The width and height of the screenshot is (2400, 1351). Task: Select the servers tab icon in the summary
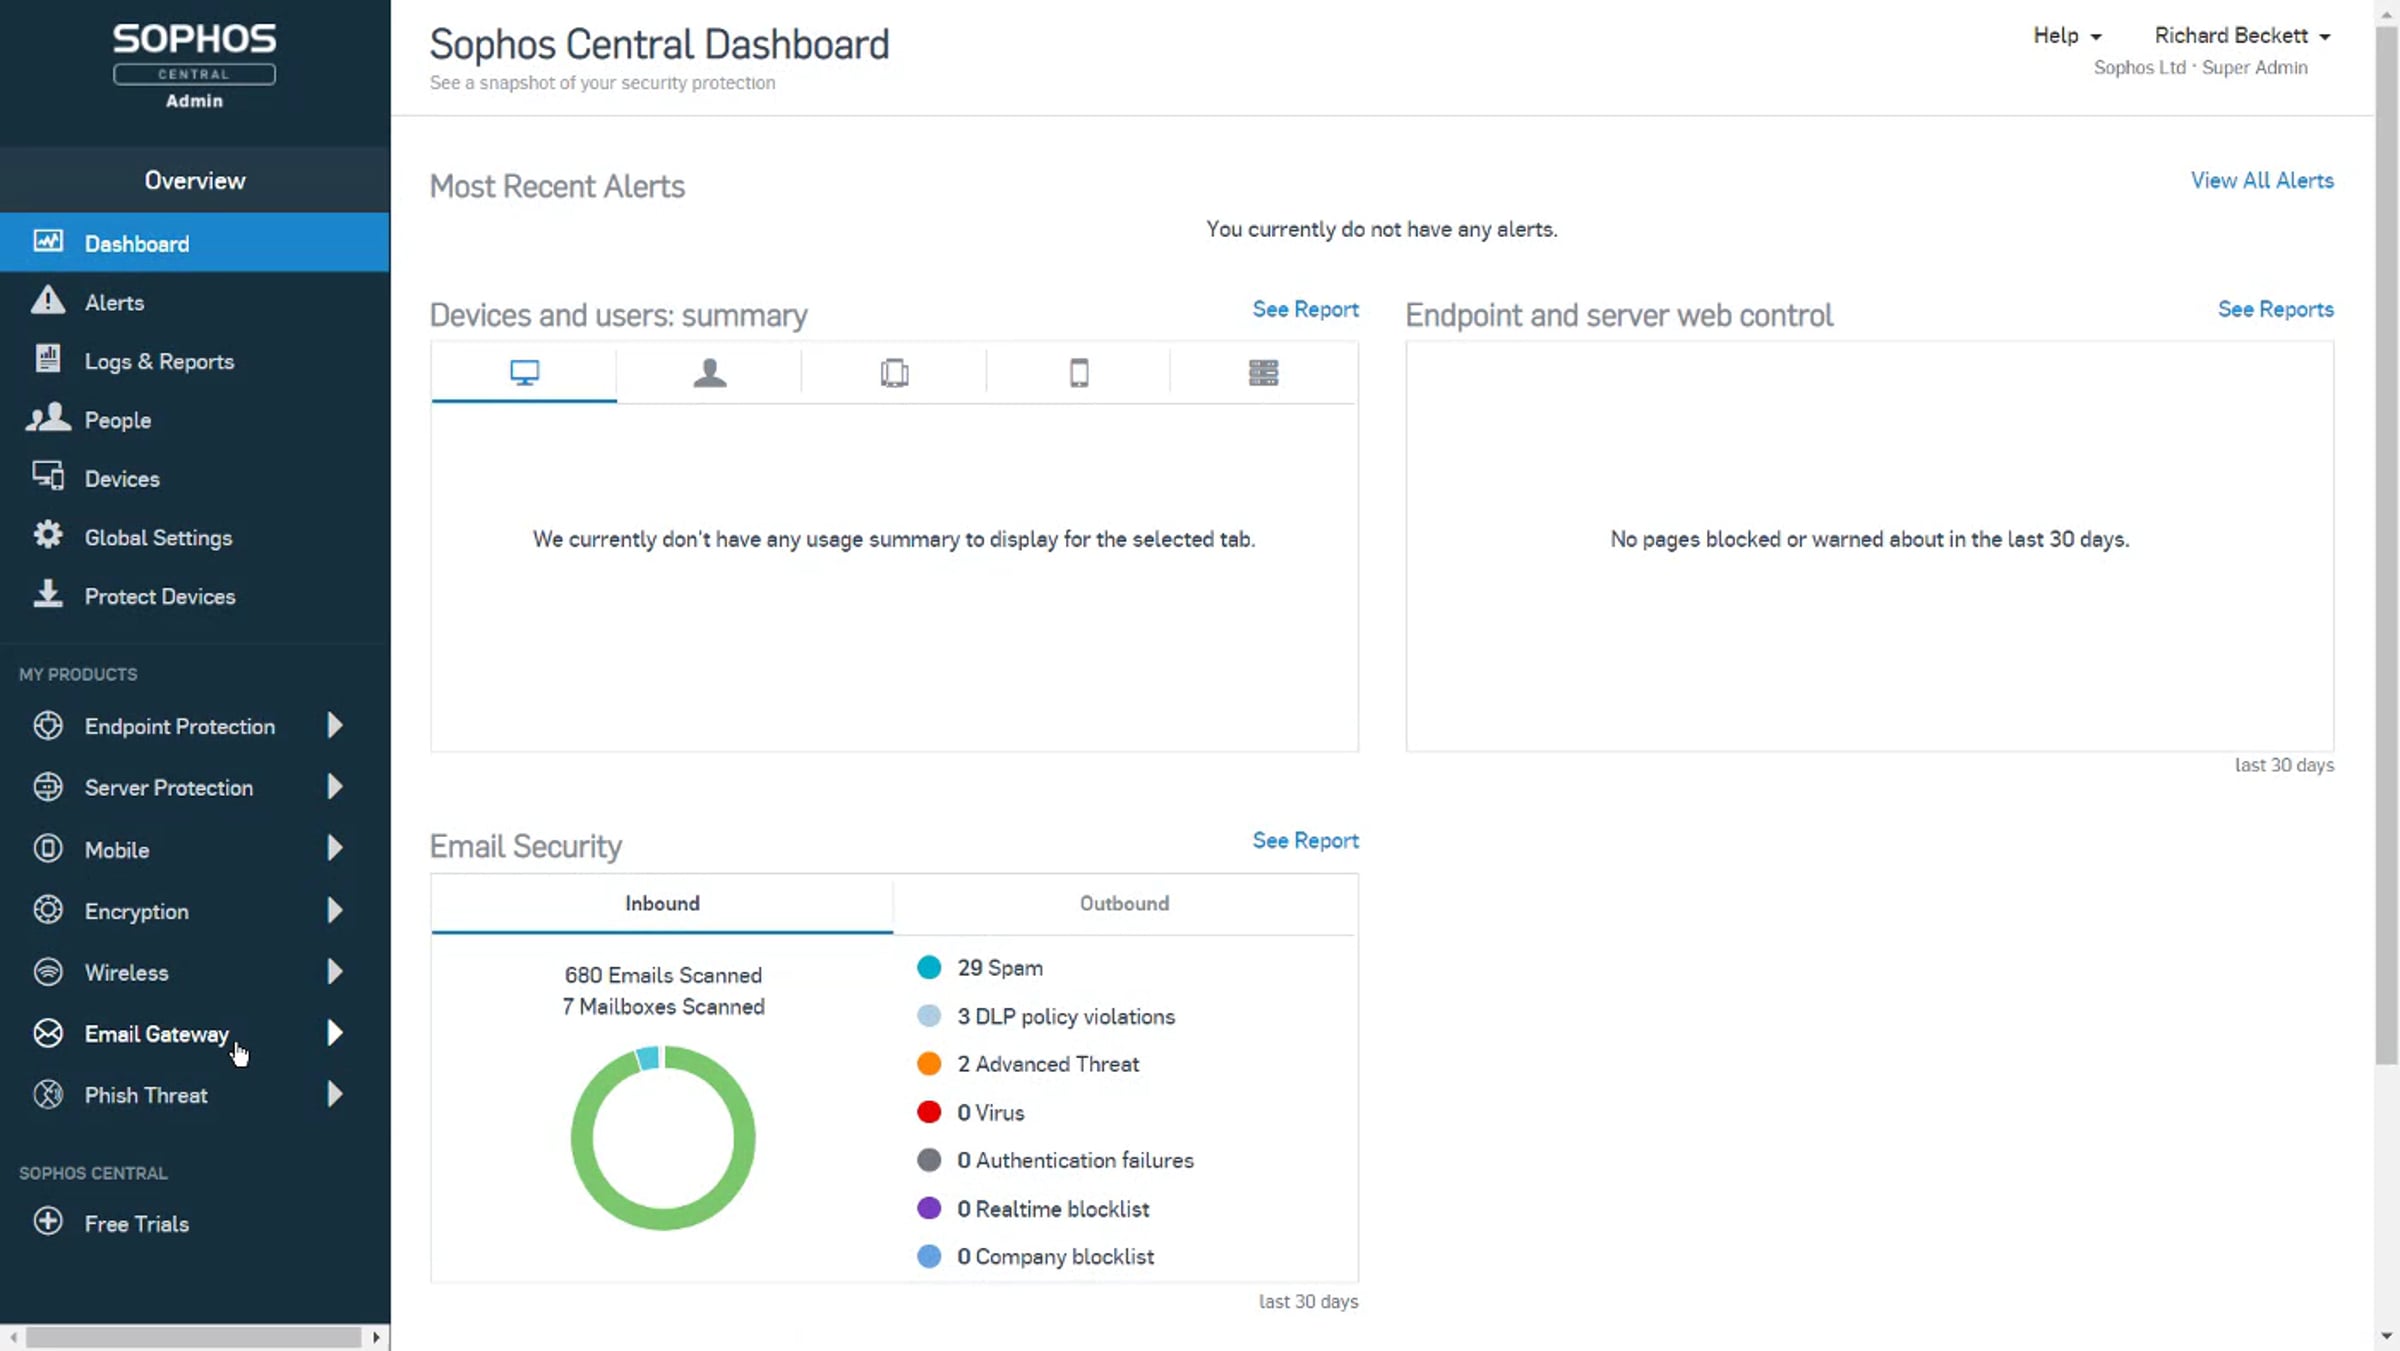tap(1263, 373)
